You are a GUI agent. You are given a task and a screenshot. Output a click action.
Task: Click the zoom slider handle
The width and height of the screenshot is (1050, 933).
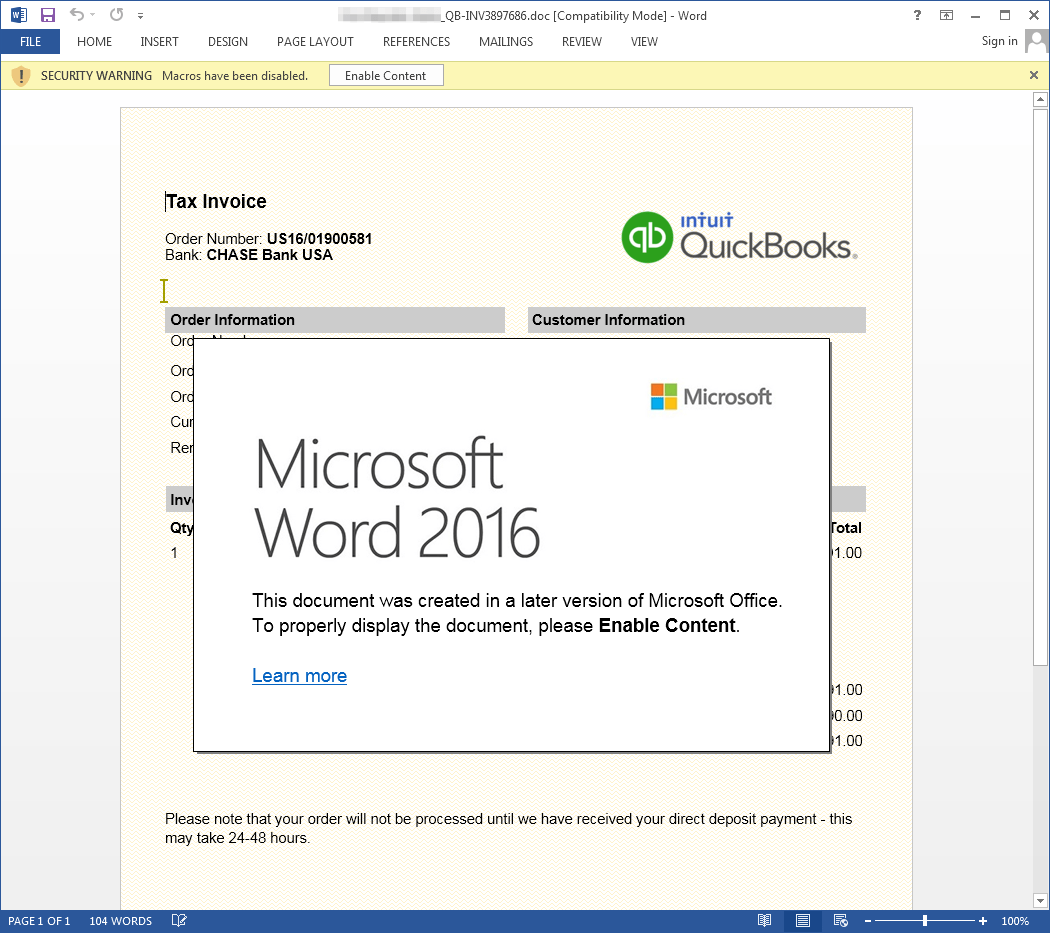click(925, 921)
